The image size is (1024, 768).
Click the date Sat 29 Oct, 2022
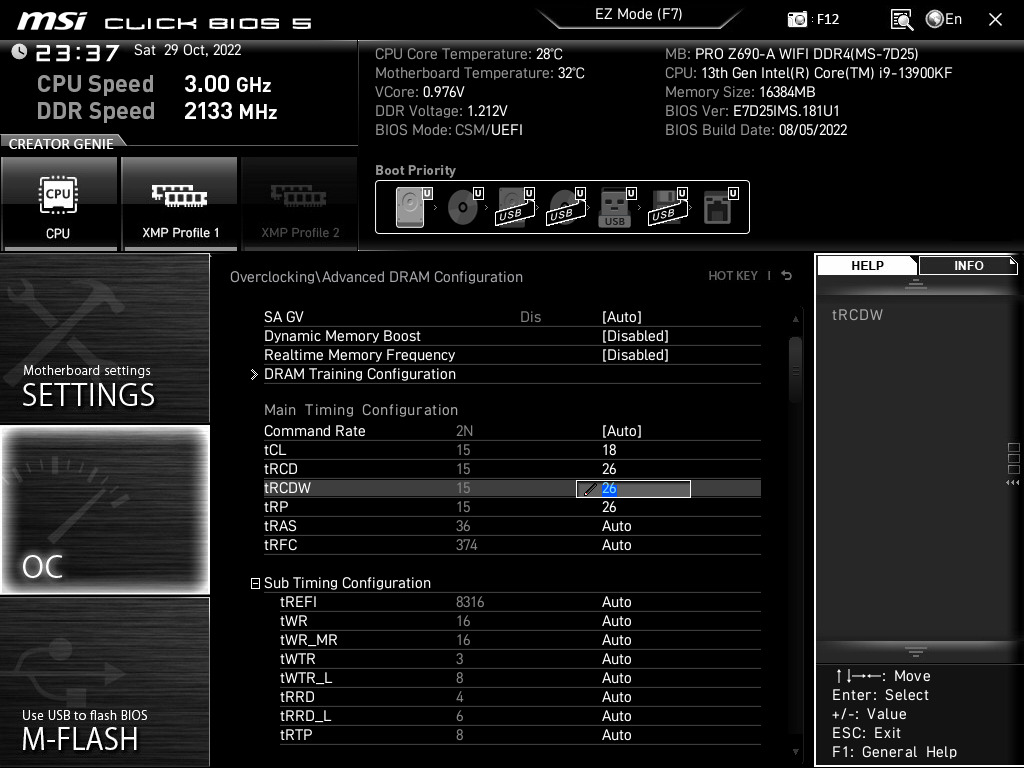point(187,50)
